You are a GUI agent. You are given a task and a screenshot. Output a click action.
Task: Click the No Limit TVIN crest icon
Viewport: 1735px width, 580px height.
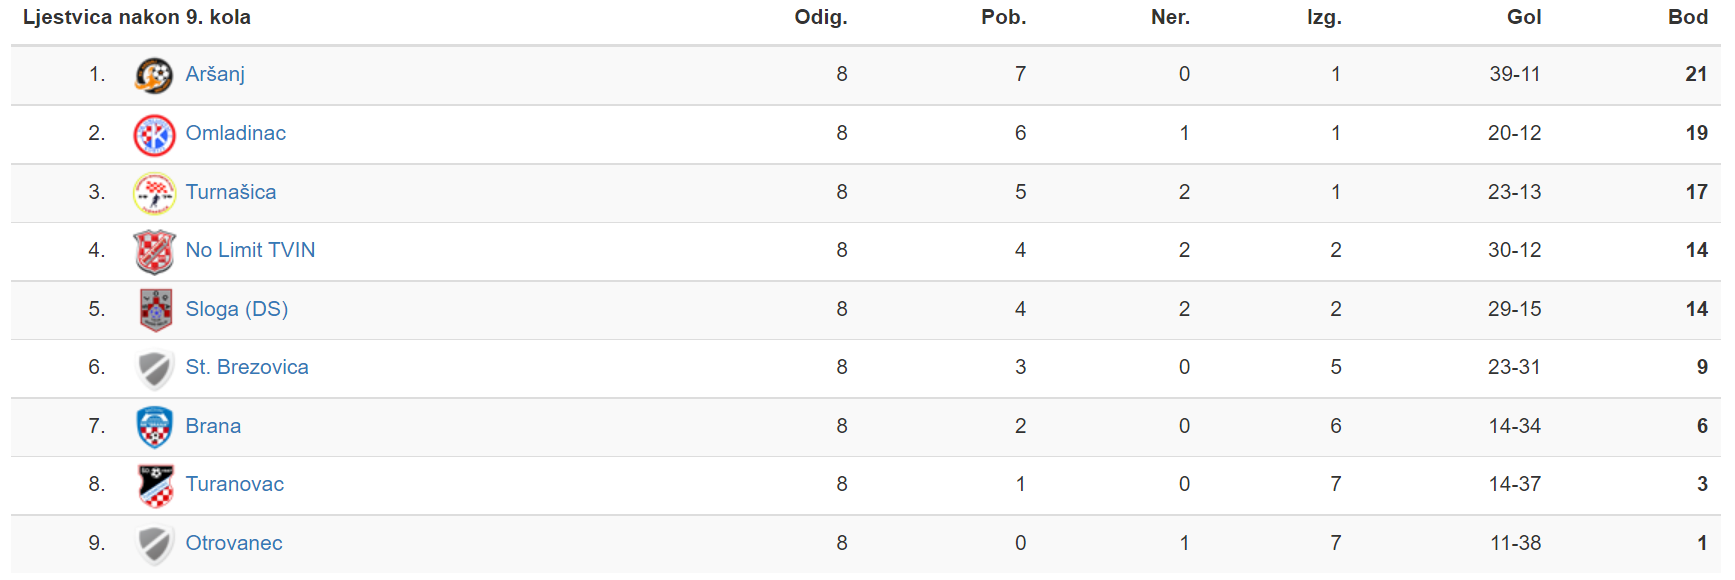(x=154, y=251)
